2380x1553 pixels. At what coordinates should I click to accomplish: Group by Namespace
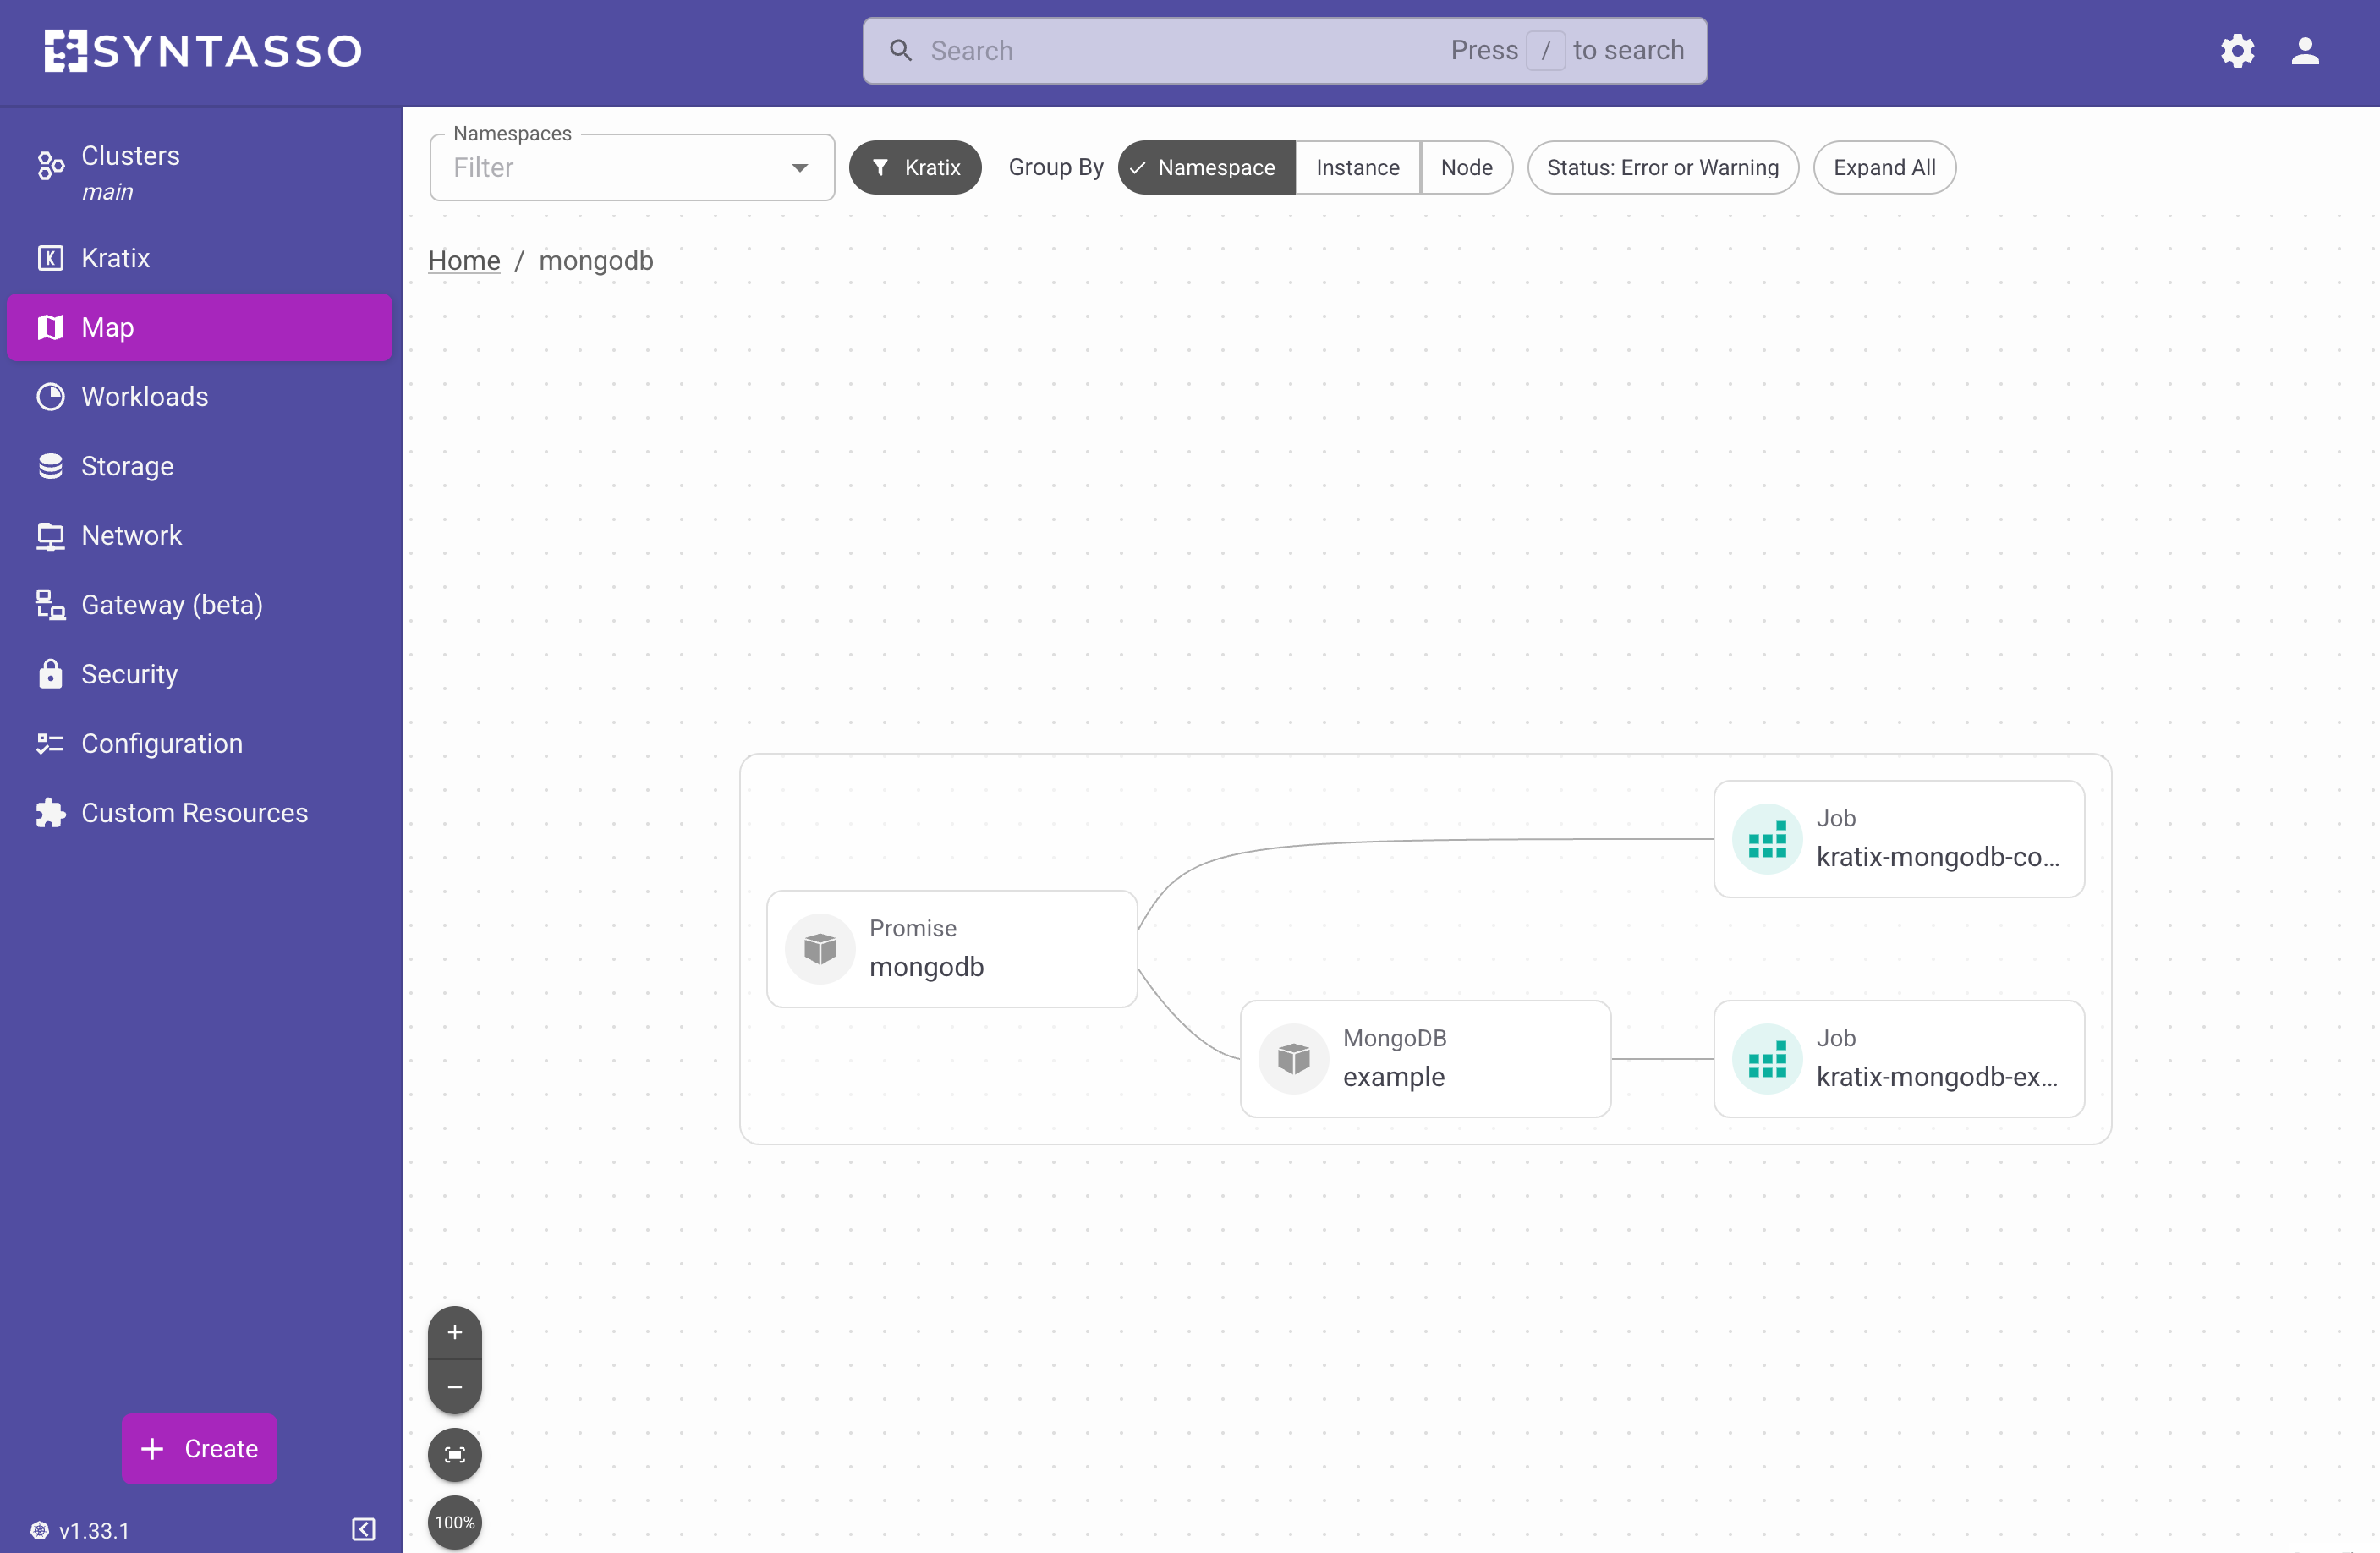(1206, 168)
